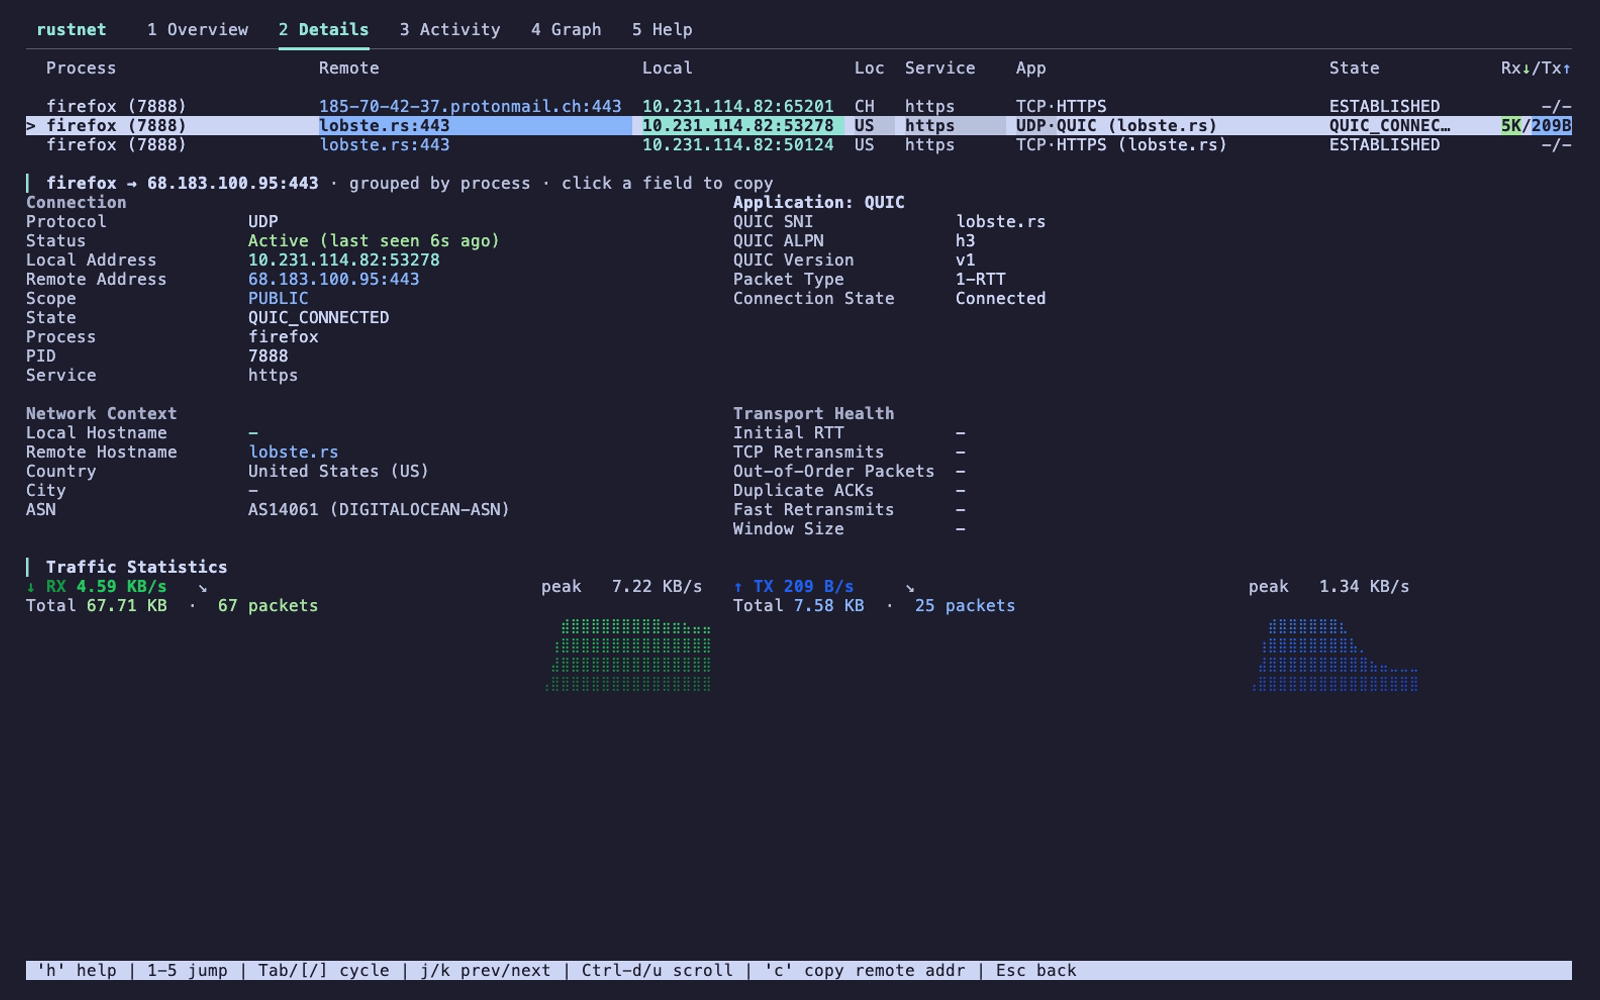Click the RX peak 7.22 KB/s value
1600x1000 pixels.
(x=657, y=587)
